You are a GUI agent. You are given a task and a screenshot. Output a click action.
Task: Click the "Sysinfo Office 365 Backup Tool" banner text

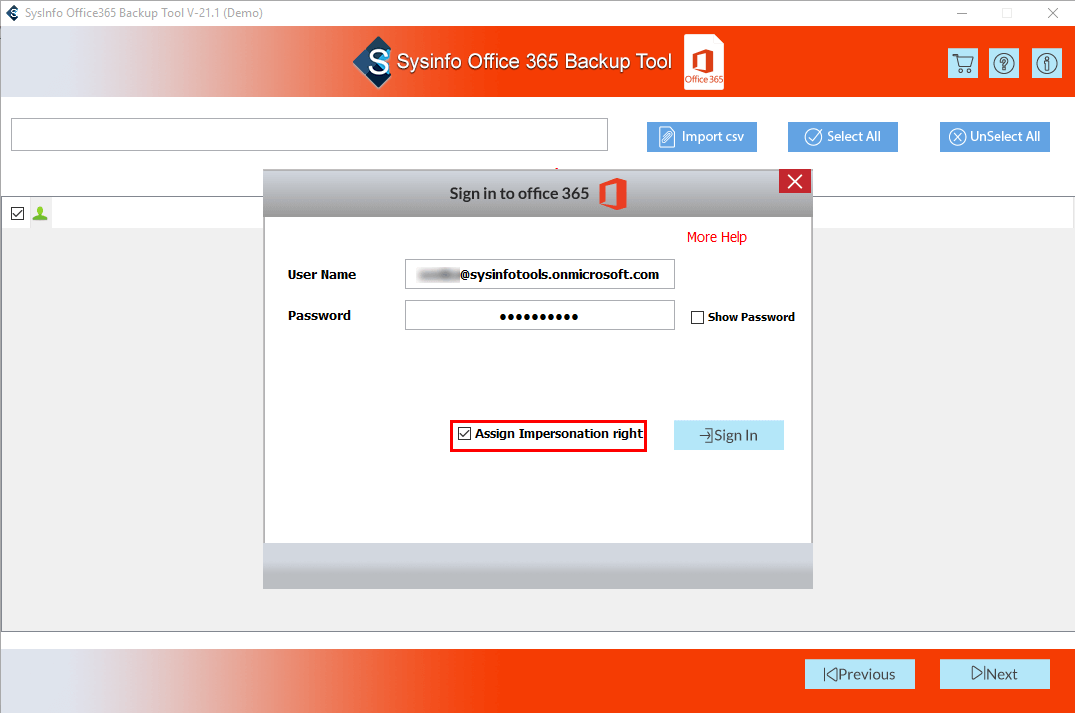(x=534, y=62)
